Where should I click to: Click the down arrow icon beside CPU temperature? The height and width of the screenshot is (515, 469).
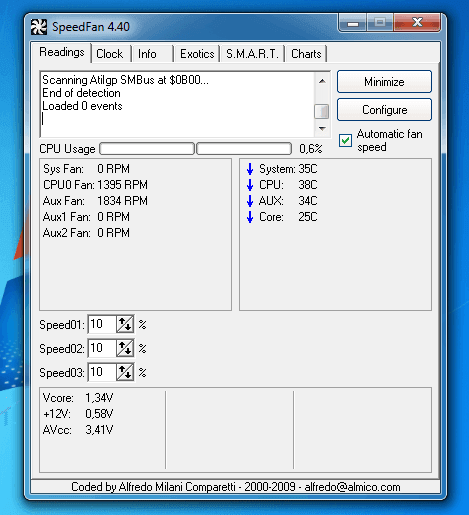tap(250, 185)
